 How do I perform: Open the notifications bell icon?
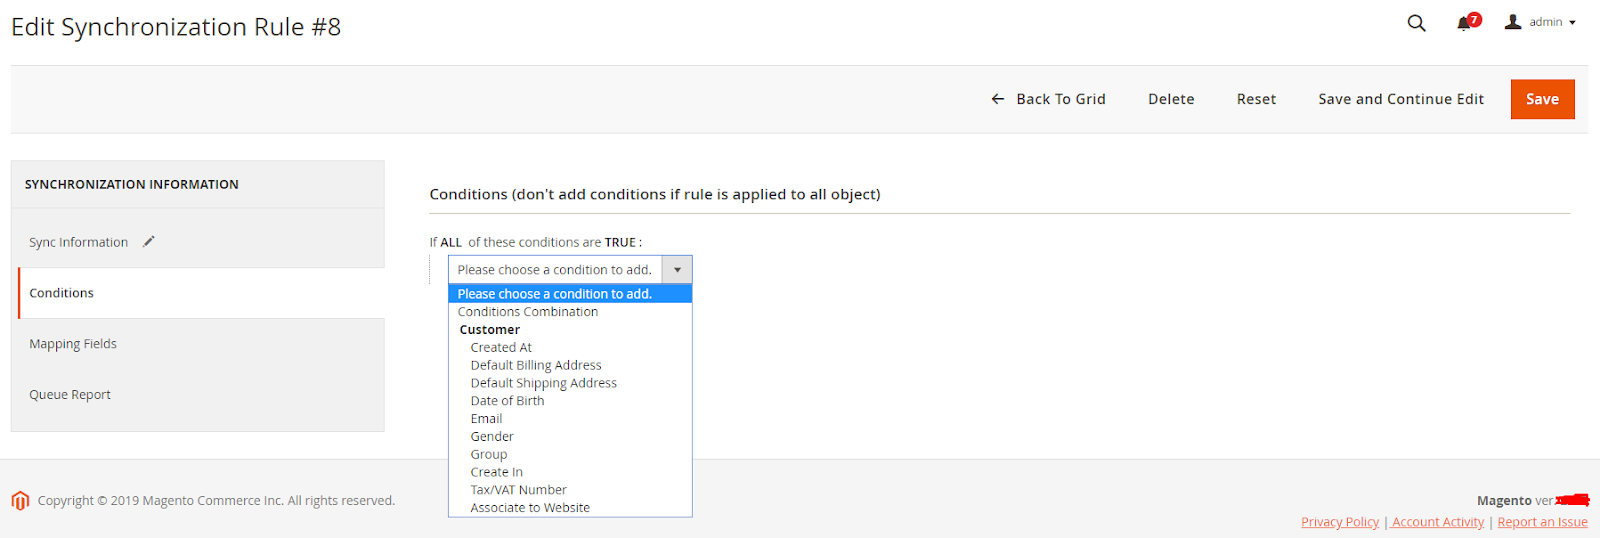point(1464,24)
